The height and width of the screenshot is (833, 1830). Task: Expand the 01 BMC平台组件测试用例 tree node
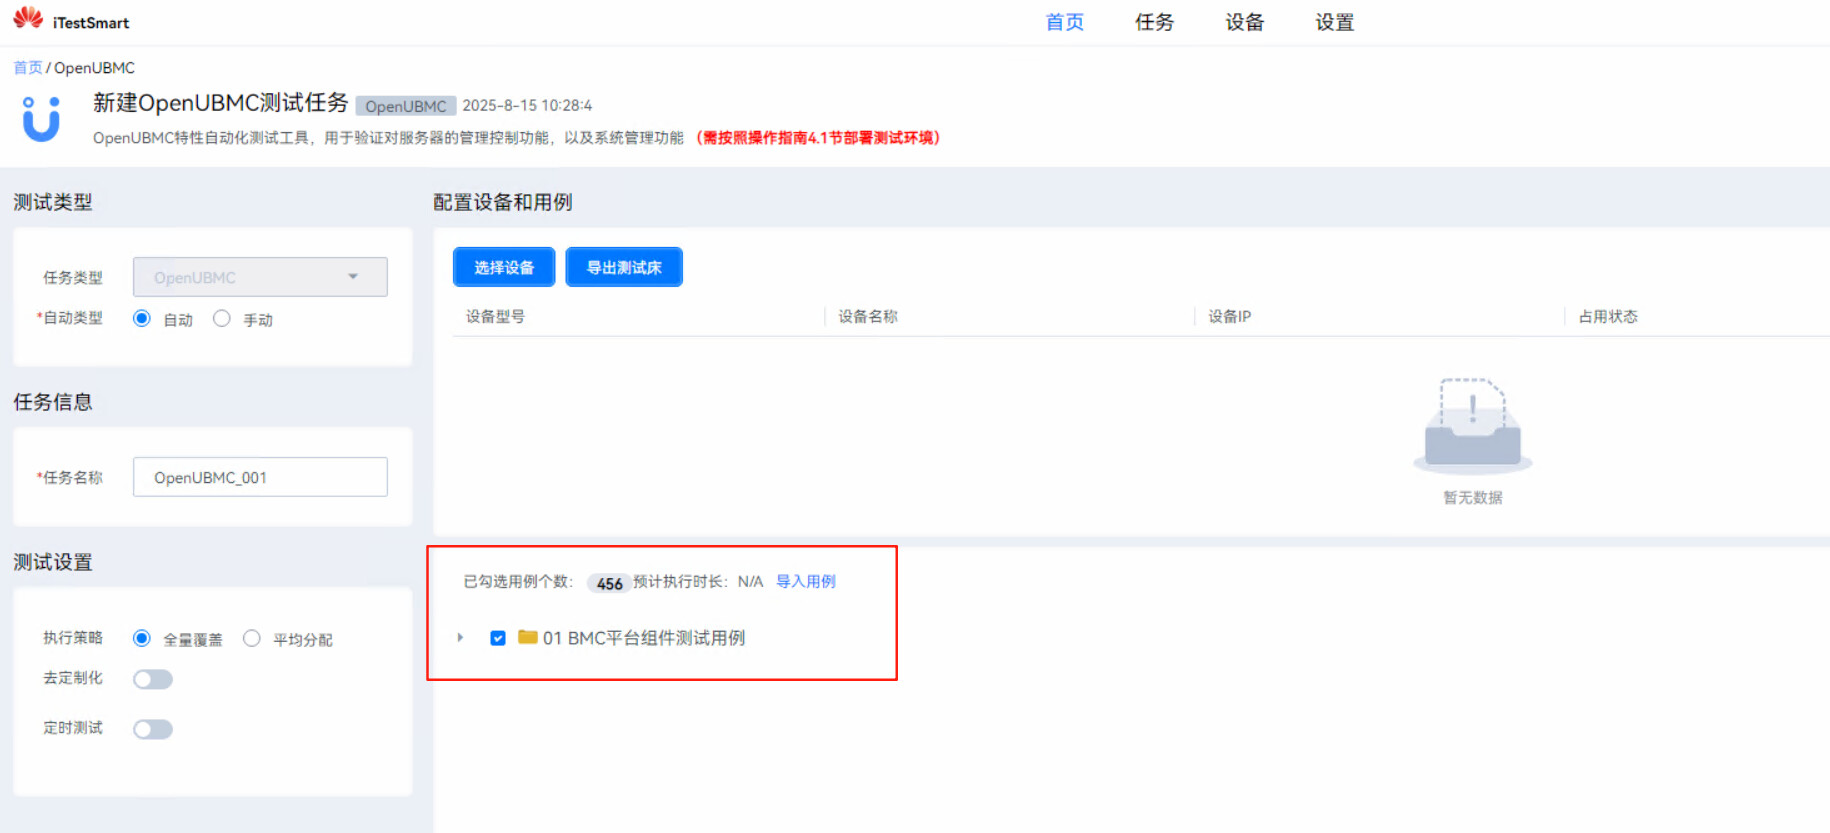pos(460,637)
